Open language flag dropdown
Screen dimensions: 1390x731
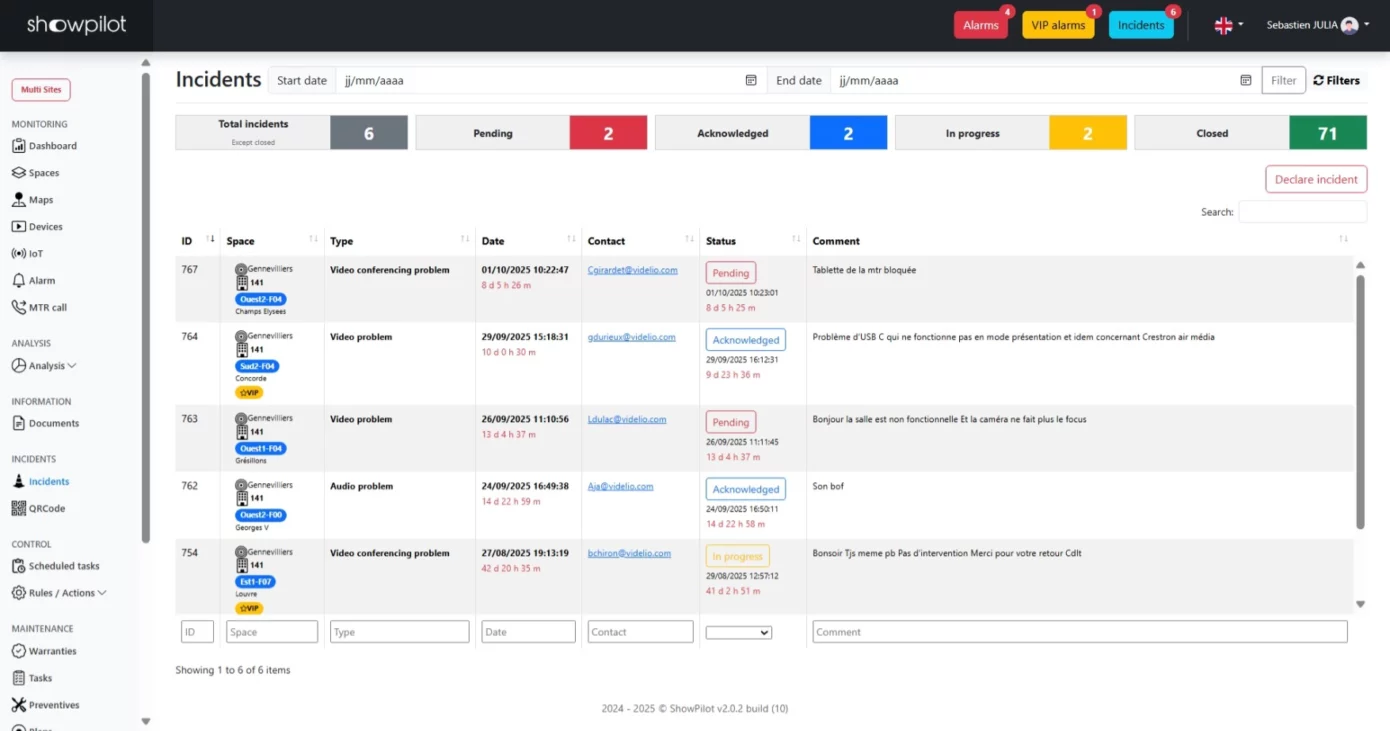(1229, 26)
